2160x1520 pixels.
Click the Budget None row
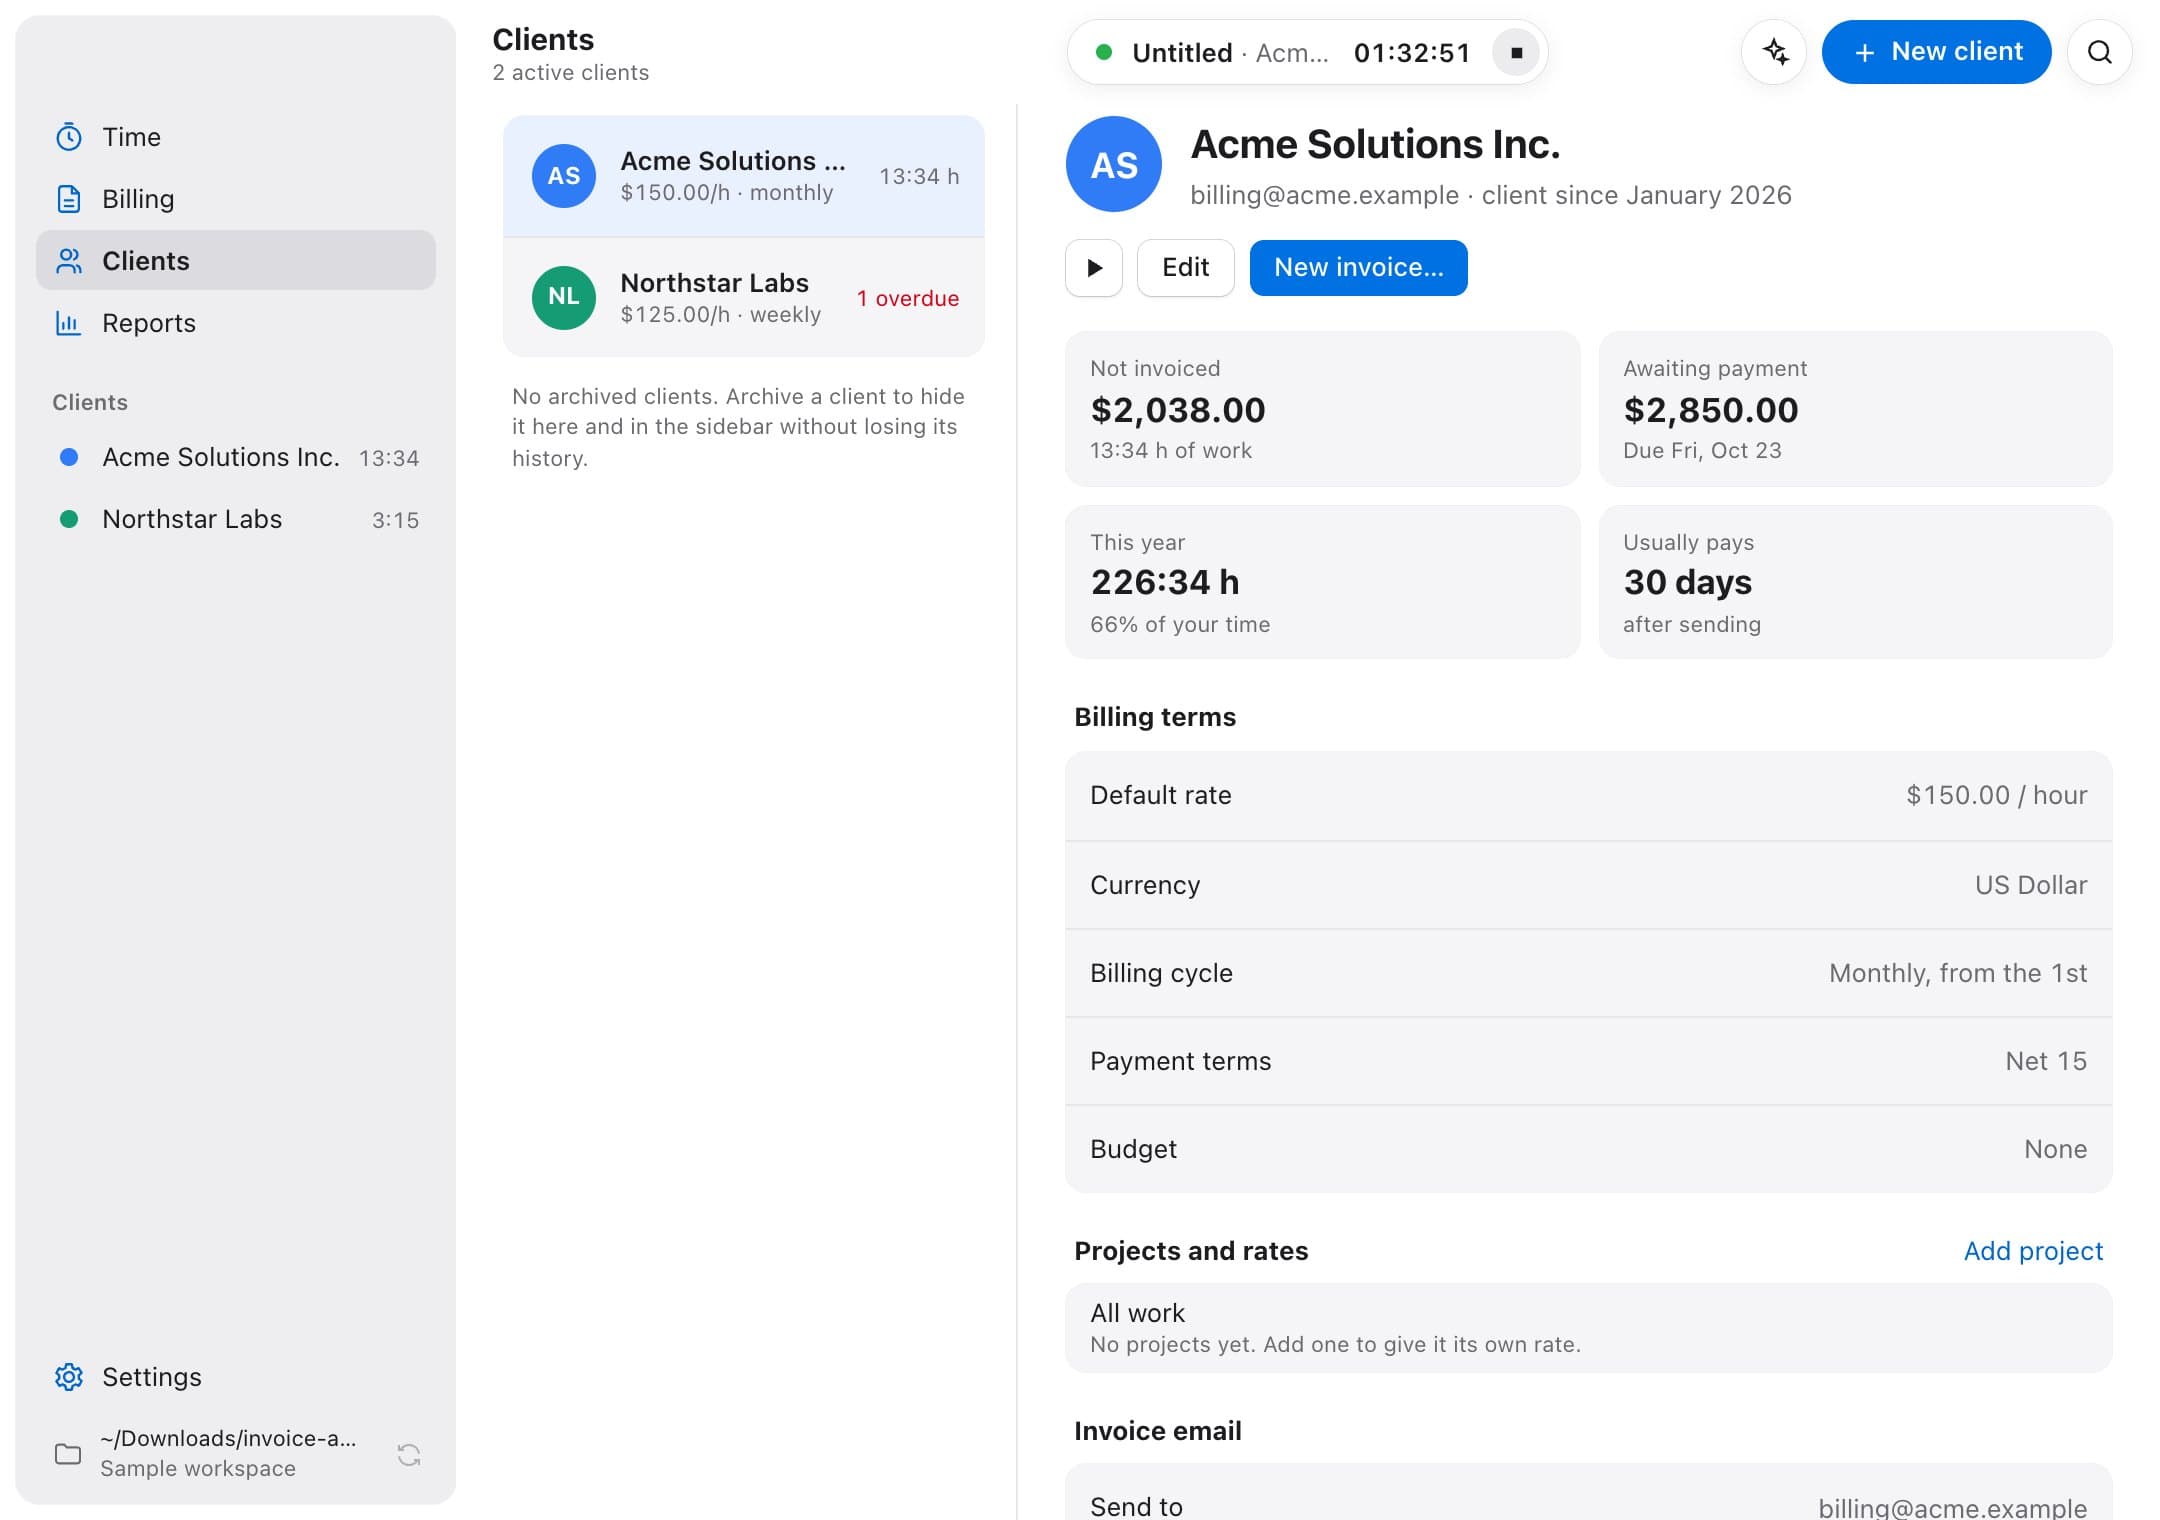click(1588, 1149)
